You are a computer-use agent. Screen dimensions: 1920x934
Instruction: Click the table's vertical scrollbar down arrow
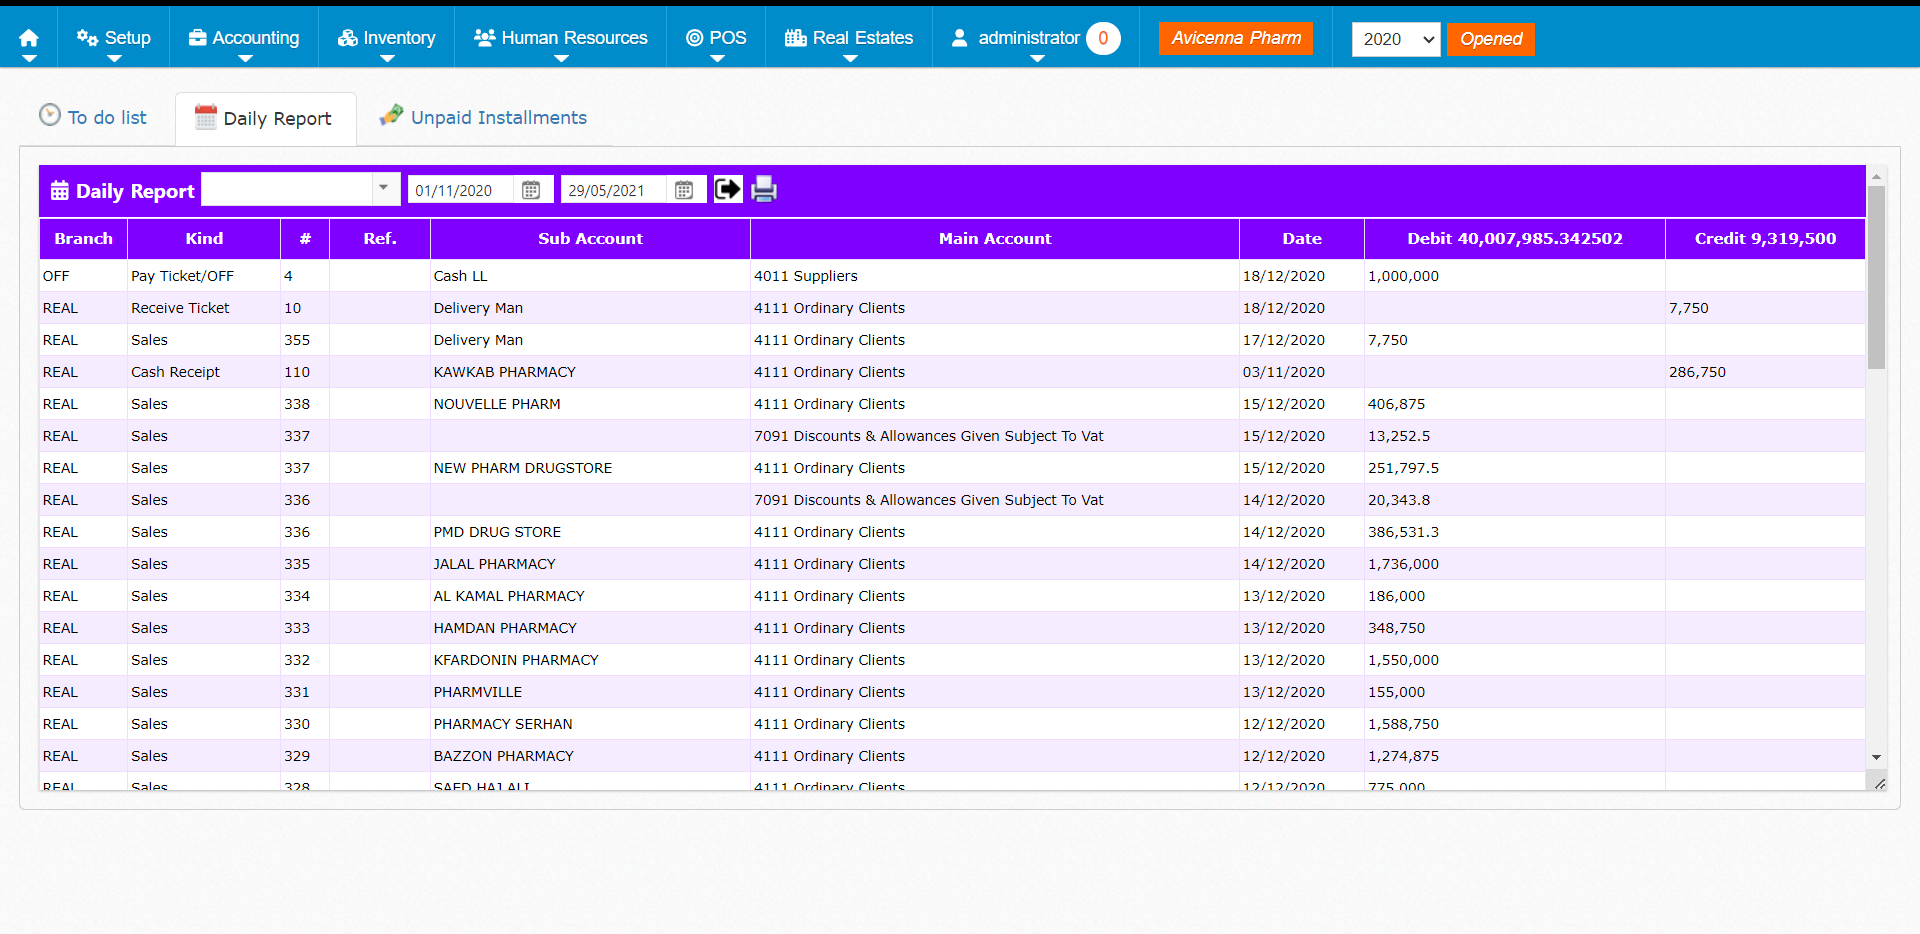point(1876,757)
